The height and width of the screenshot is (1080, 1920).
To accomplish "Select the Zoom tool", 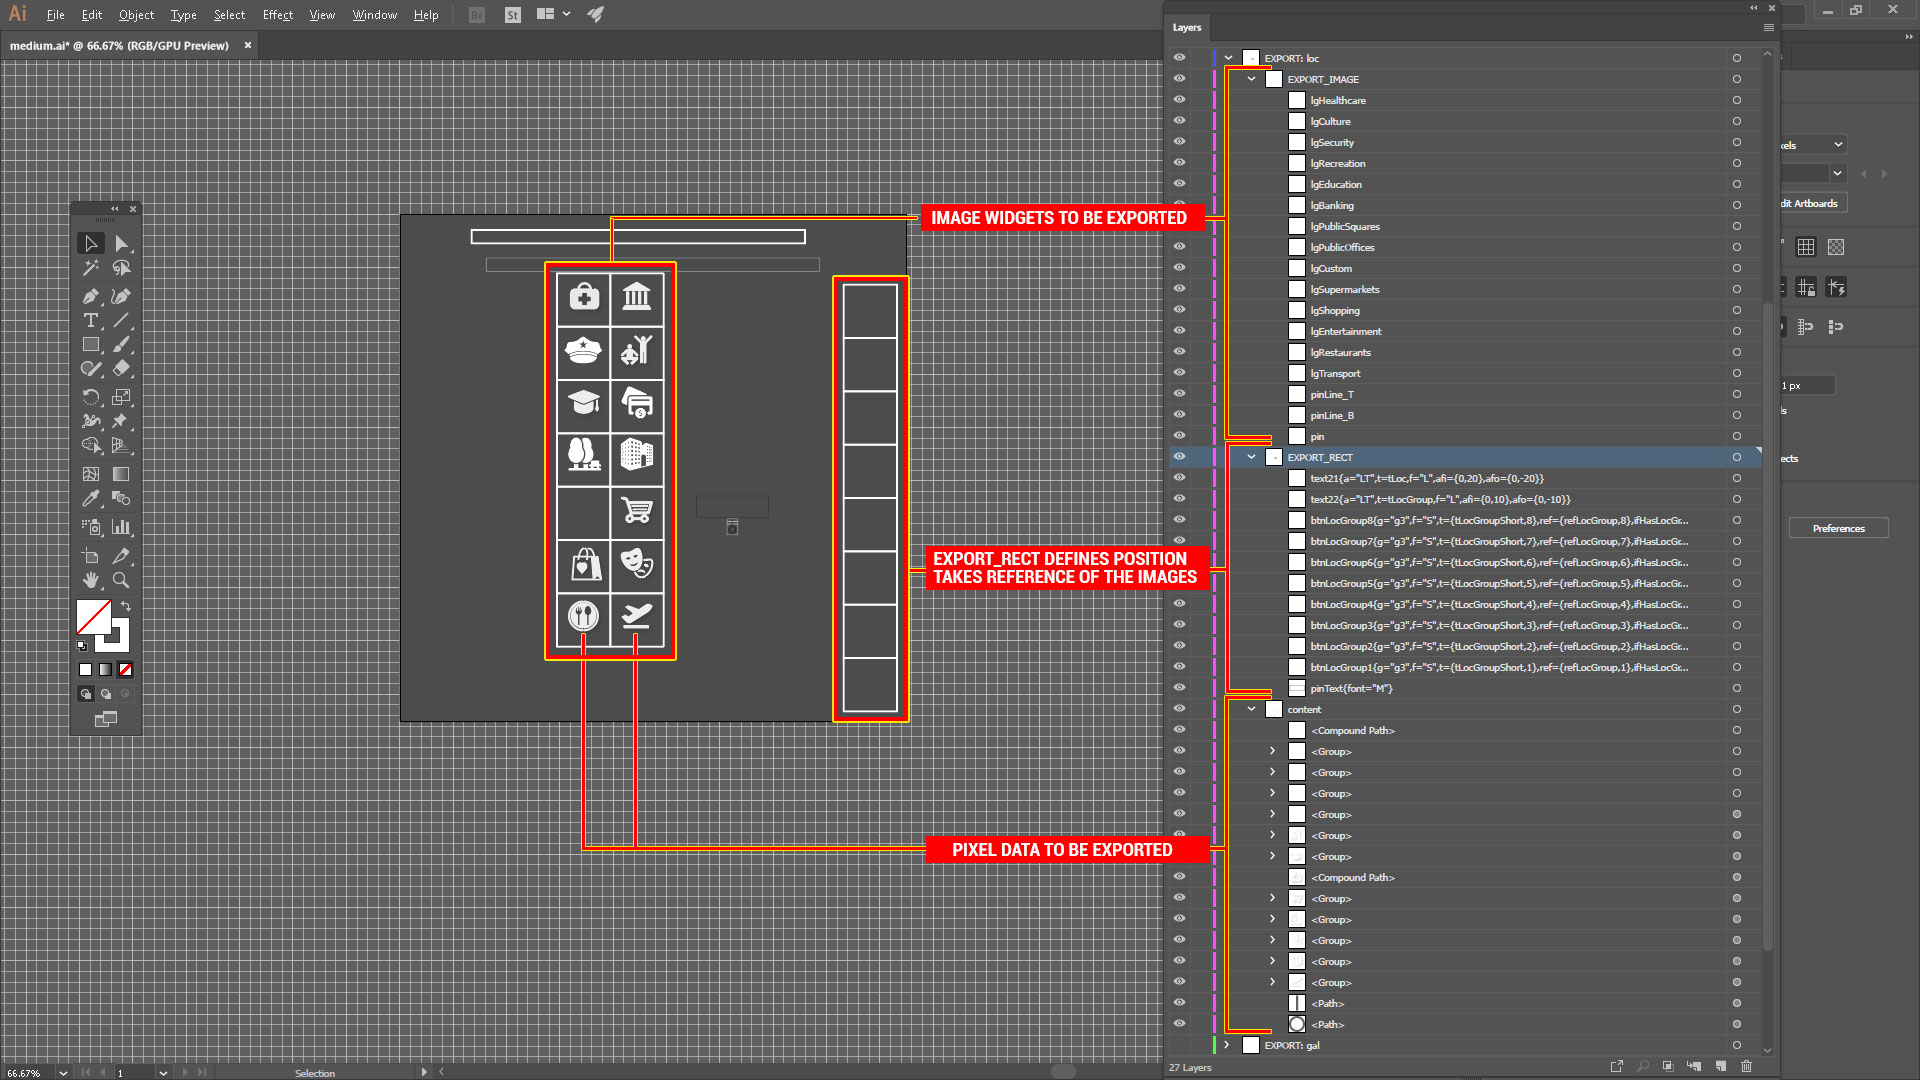I will point(121,580).
